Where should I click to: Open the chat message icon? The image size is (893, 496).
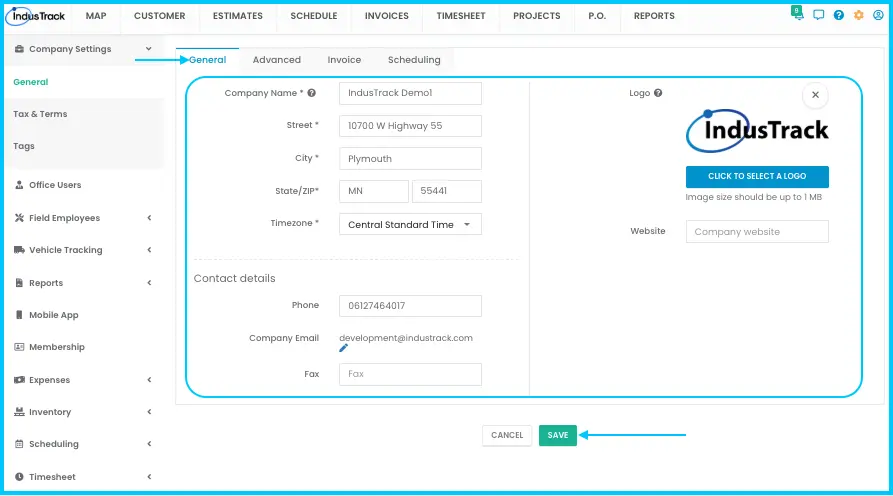[818, 15]
